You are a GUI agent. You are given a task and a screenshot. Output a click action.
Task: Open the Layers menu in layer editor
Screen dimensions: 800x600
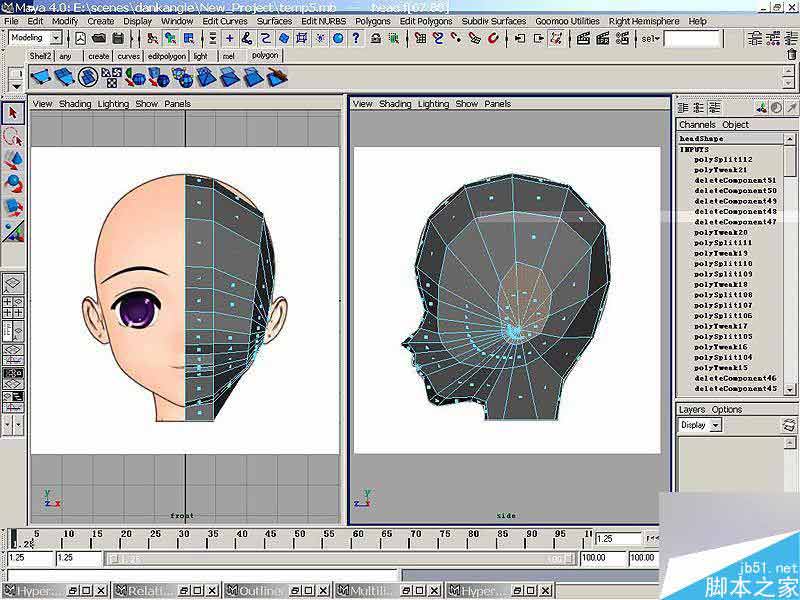[692, 410]
